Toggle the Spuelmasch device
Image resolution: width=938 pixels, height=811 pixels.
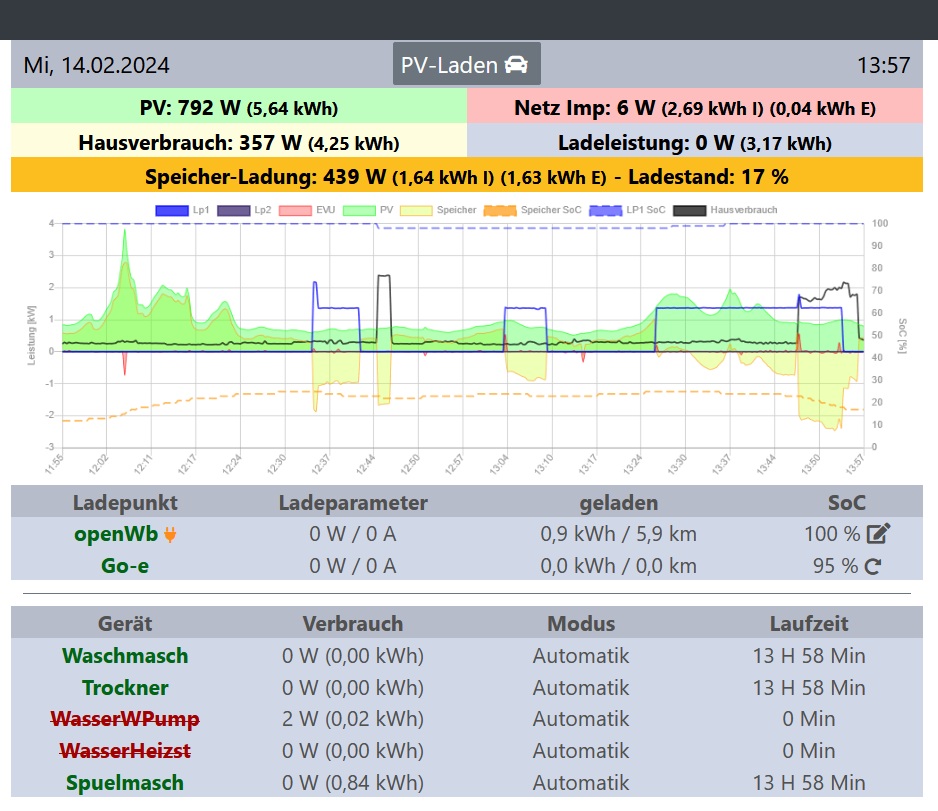click(125, 783)
